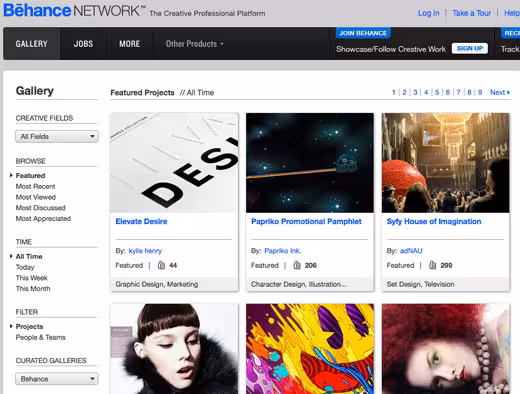Select Most Recent in Browse list
The width and height of the screenshot is (520, 394).
point(35,186)
